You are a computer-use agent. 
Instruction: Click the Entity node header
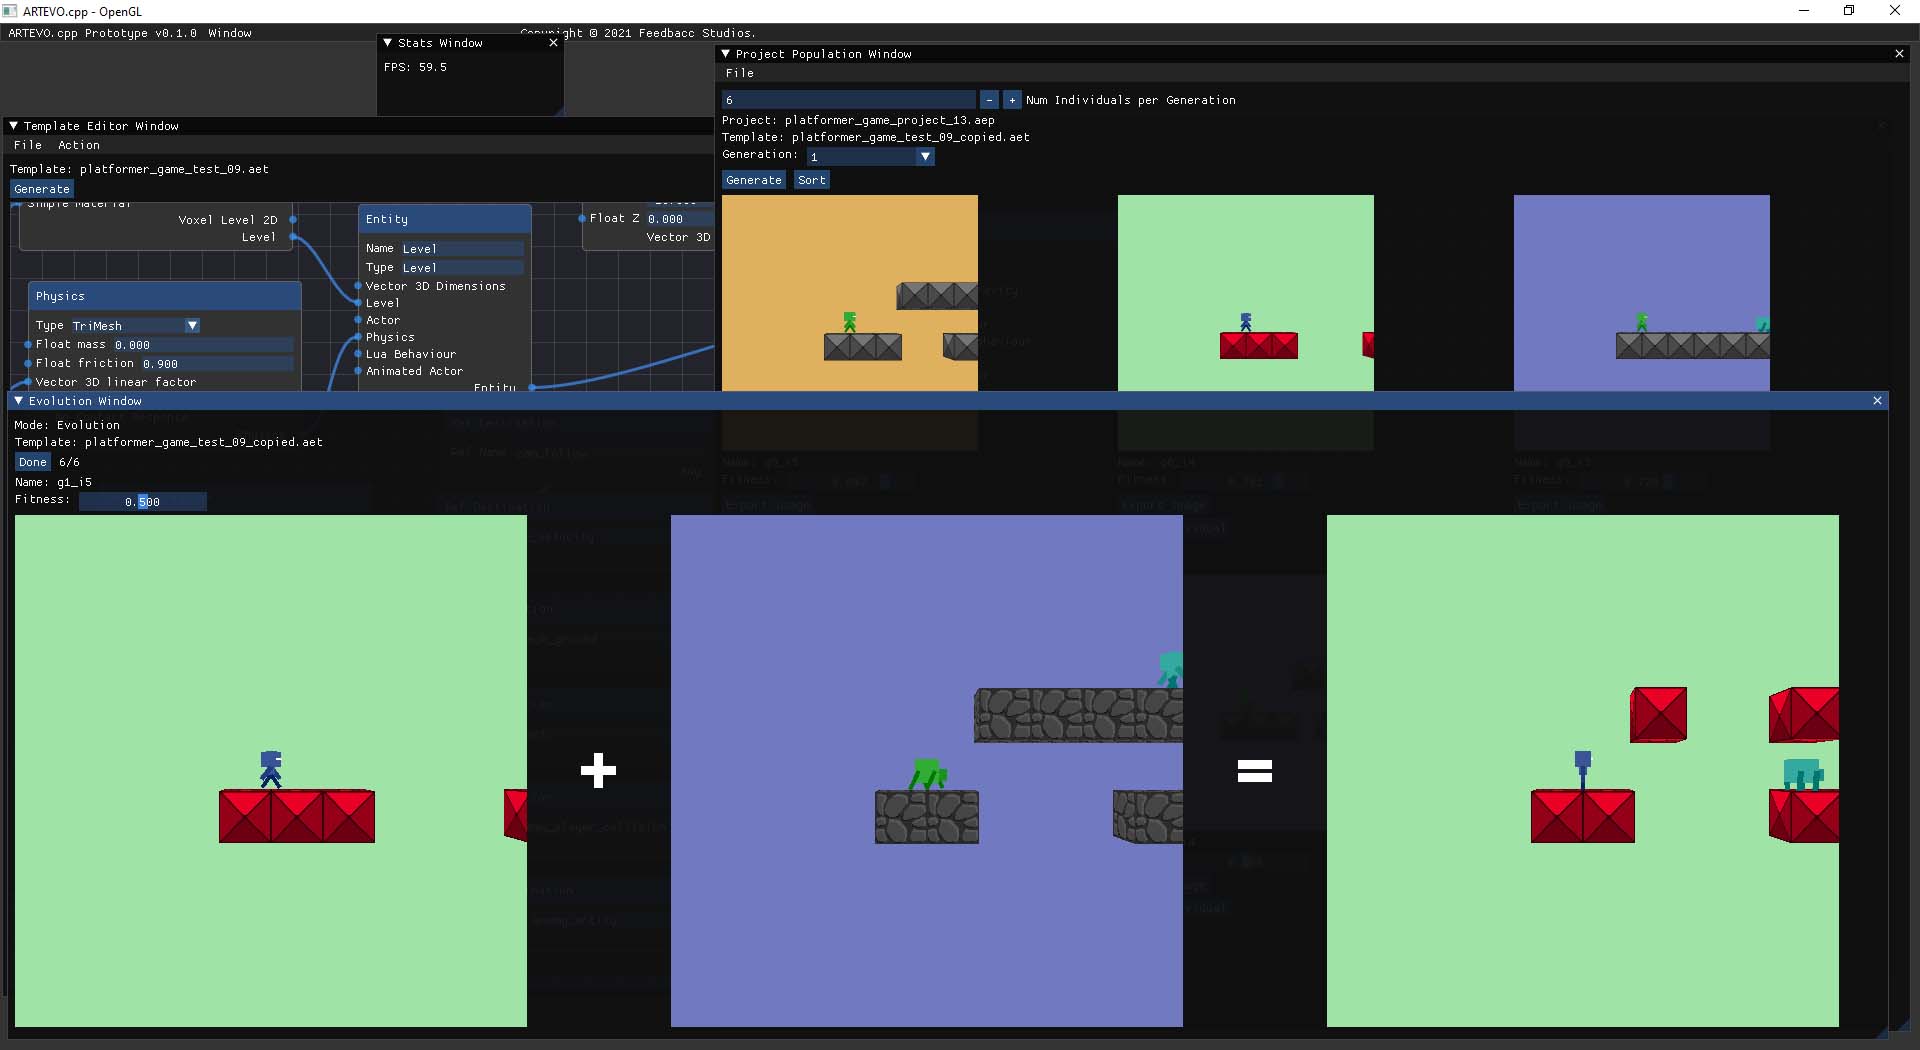445,219
